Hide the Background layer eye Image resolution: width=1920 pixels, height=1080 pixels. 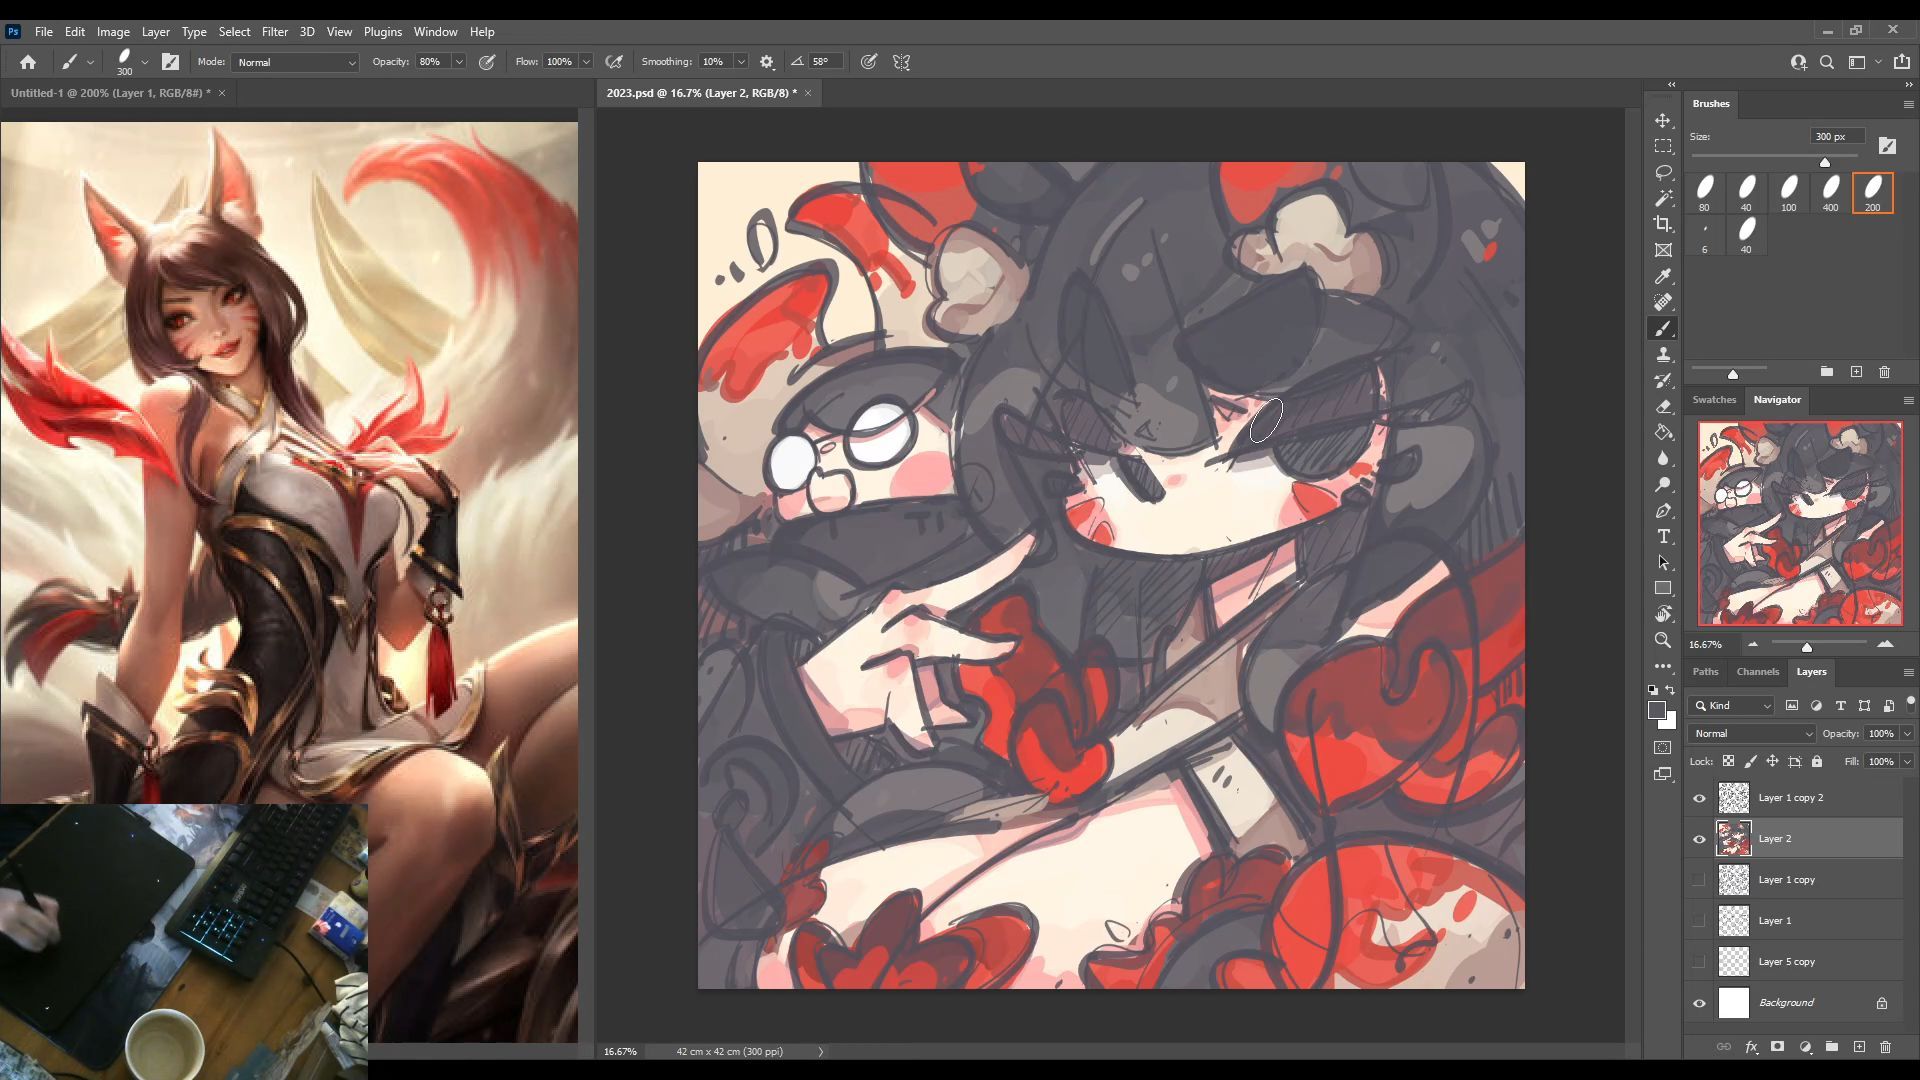tap(1699, 1003)
